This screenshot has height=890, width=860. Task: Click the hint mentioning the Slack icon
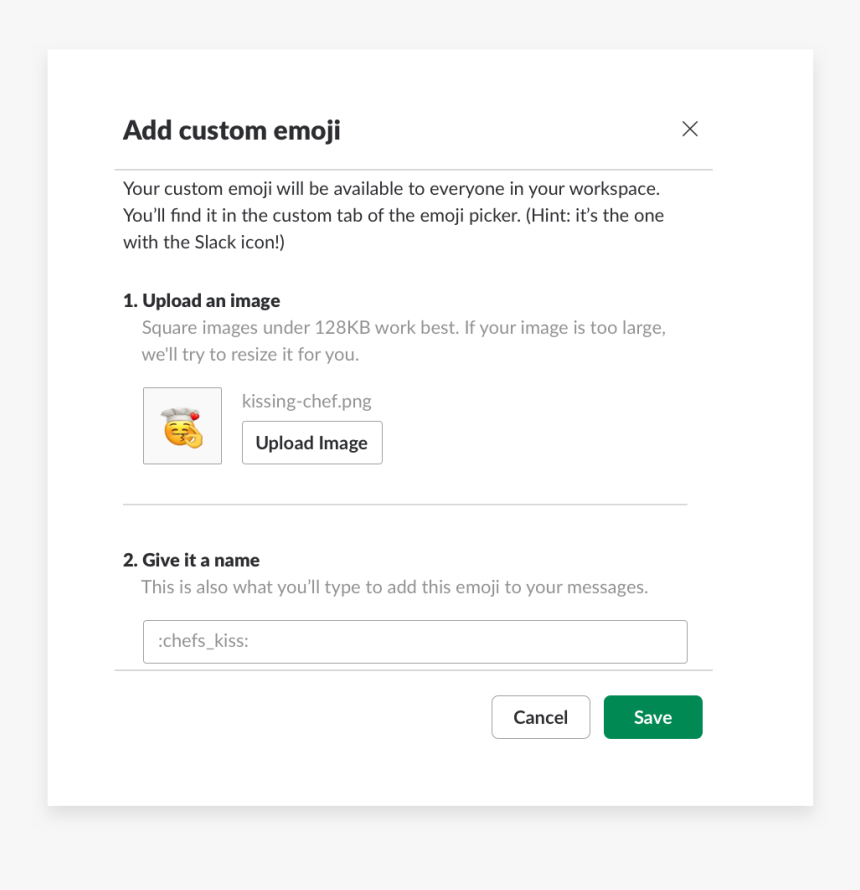click(204, 242)
